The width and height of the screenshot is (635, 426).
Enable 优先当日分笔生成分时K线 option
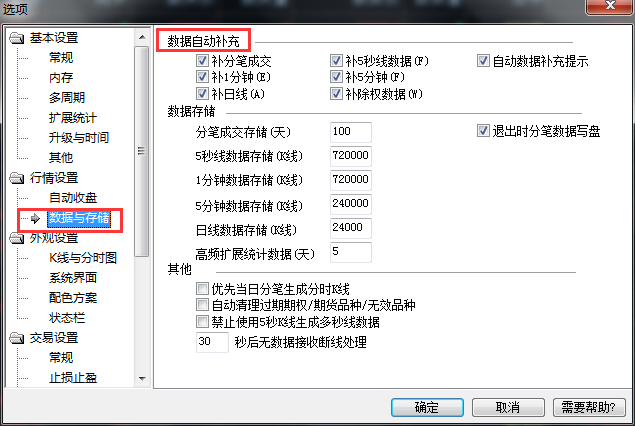pyautogui.click(x=202, y=289)
